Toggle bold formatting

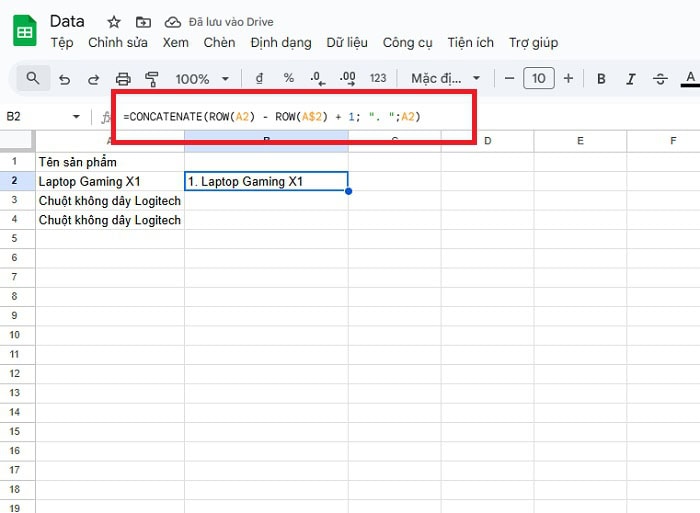[601, 79]
